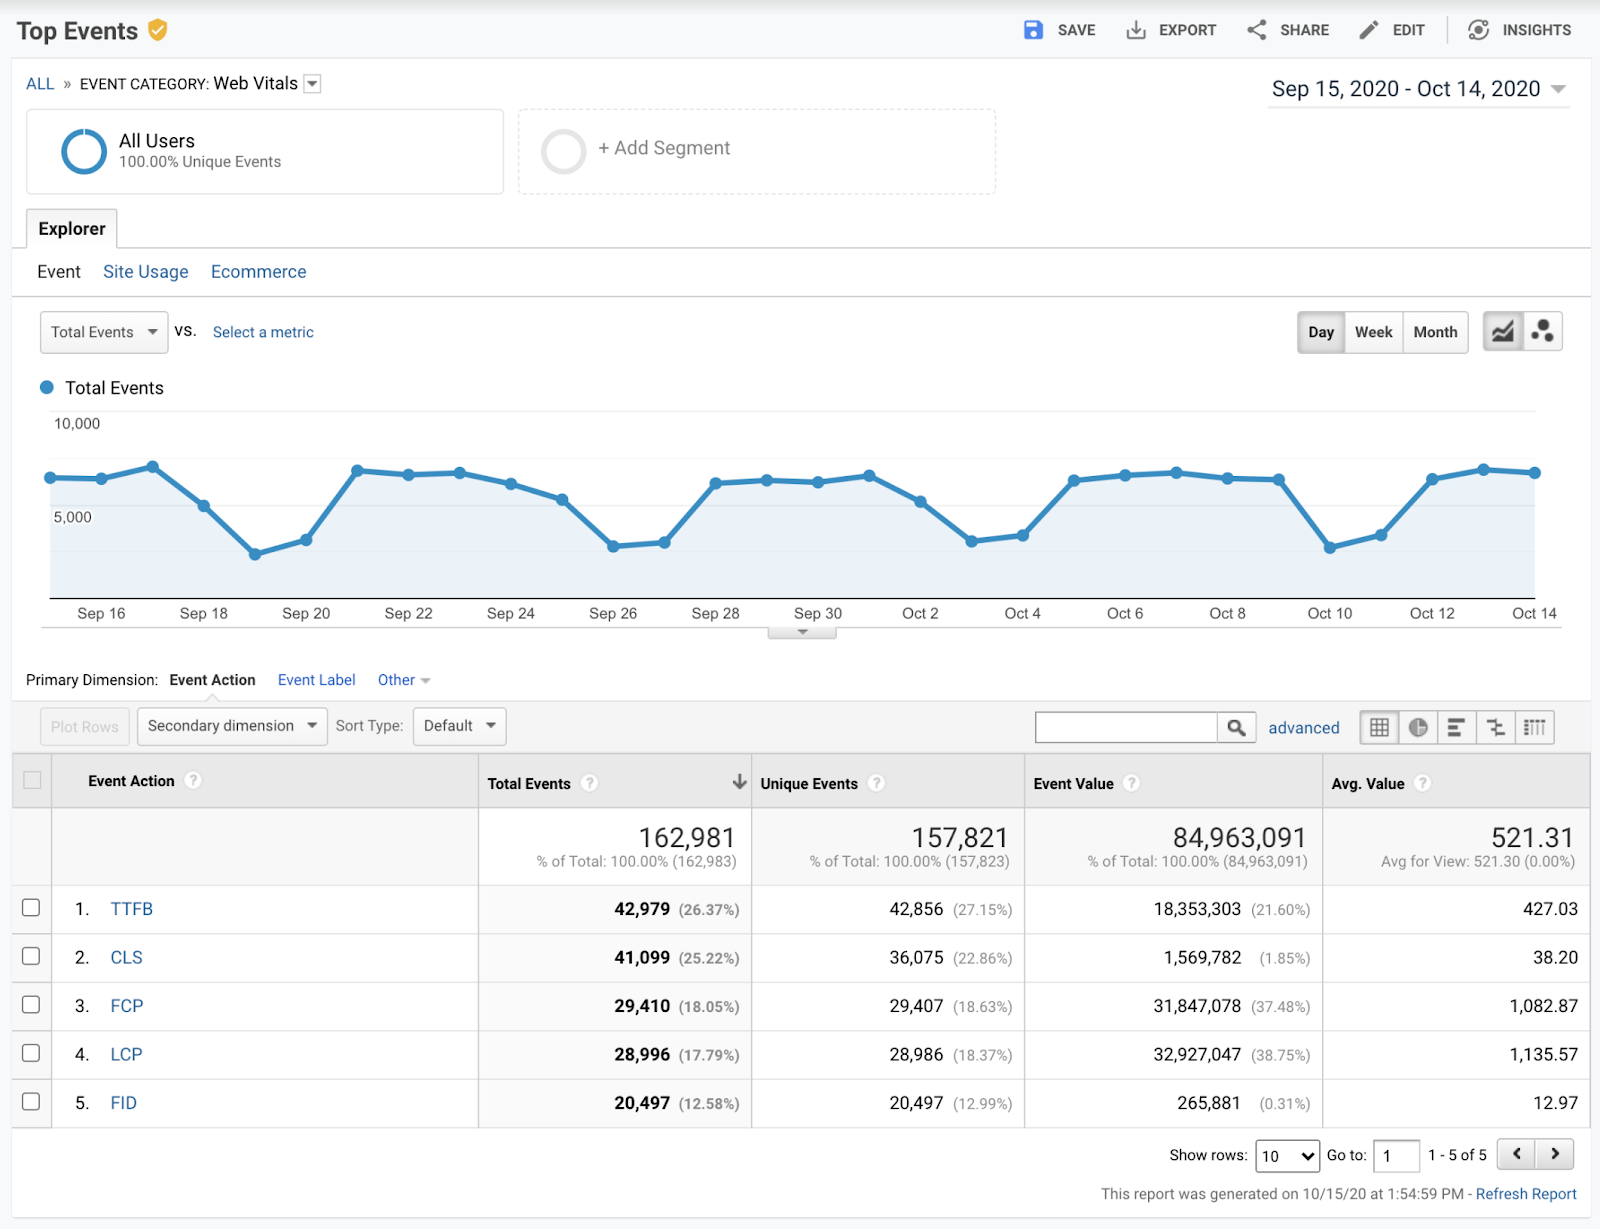Open the advanced filter link

(1303, 727)
